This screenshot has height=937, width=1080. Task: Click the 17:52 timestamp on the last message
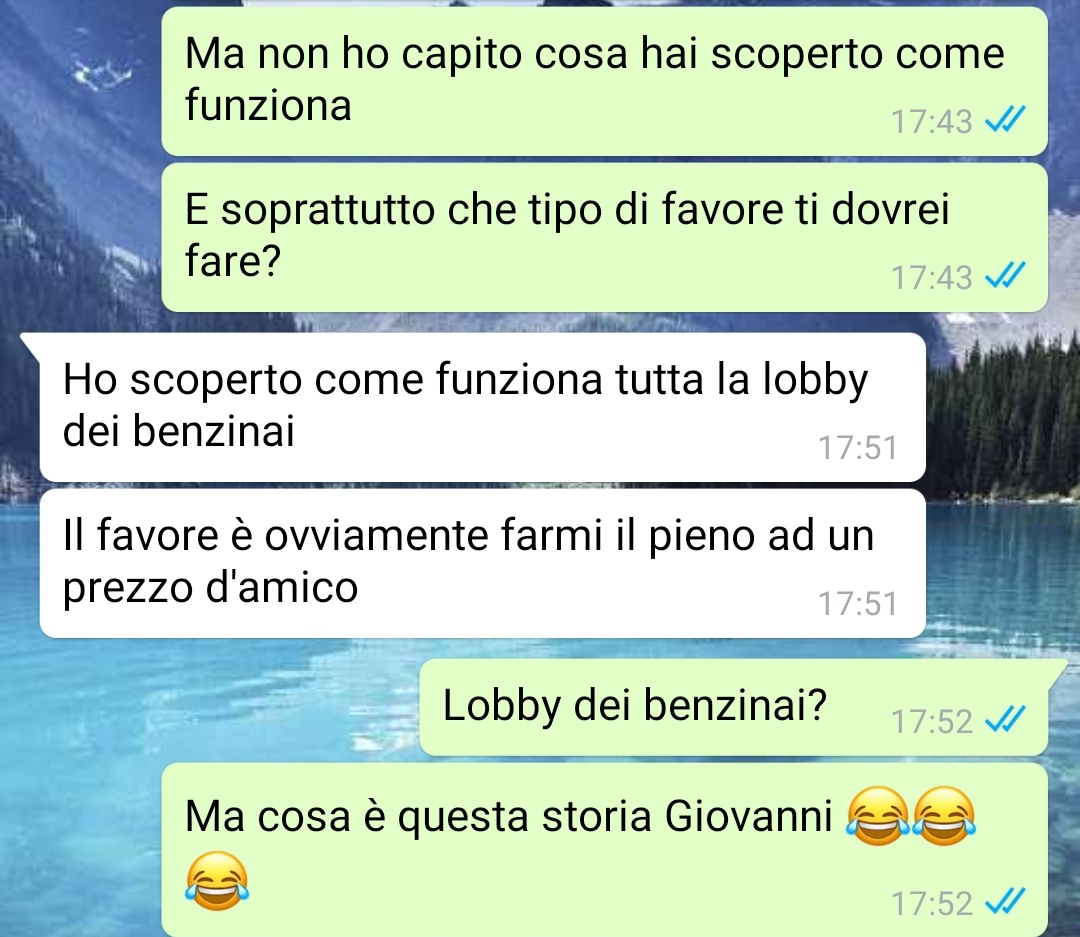[x=931, y=903]
